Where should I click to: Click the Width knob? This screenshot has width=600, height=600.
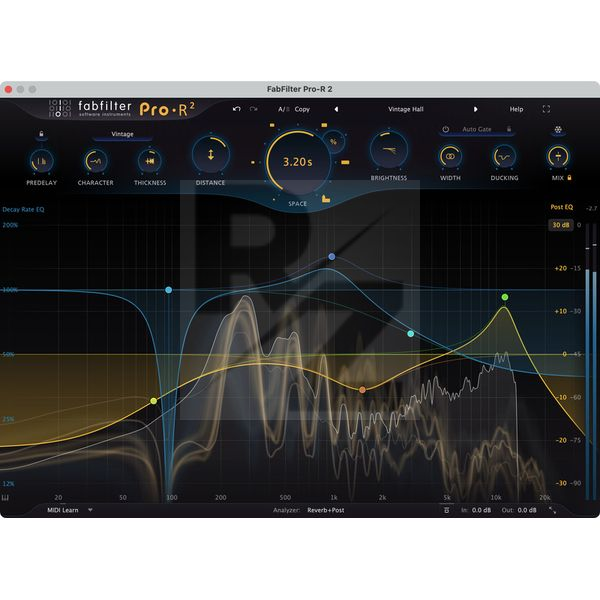450,156
